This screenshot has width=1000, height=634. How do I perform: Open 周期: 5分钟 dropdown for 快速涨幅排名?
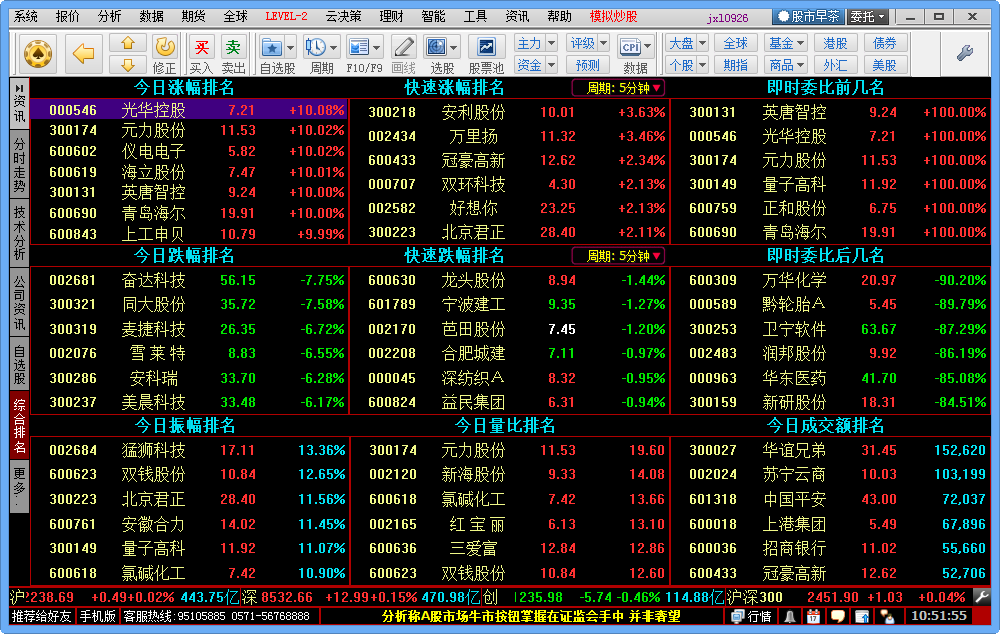tap(619, 88)
